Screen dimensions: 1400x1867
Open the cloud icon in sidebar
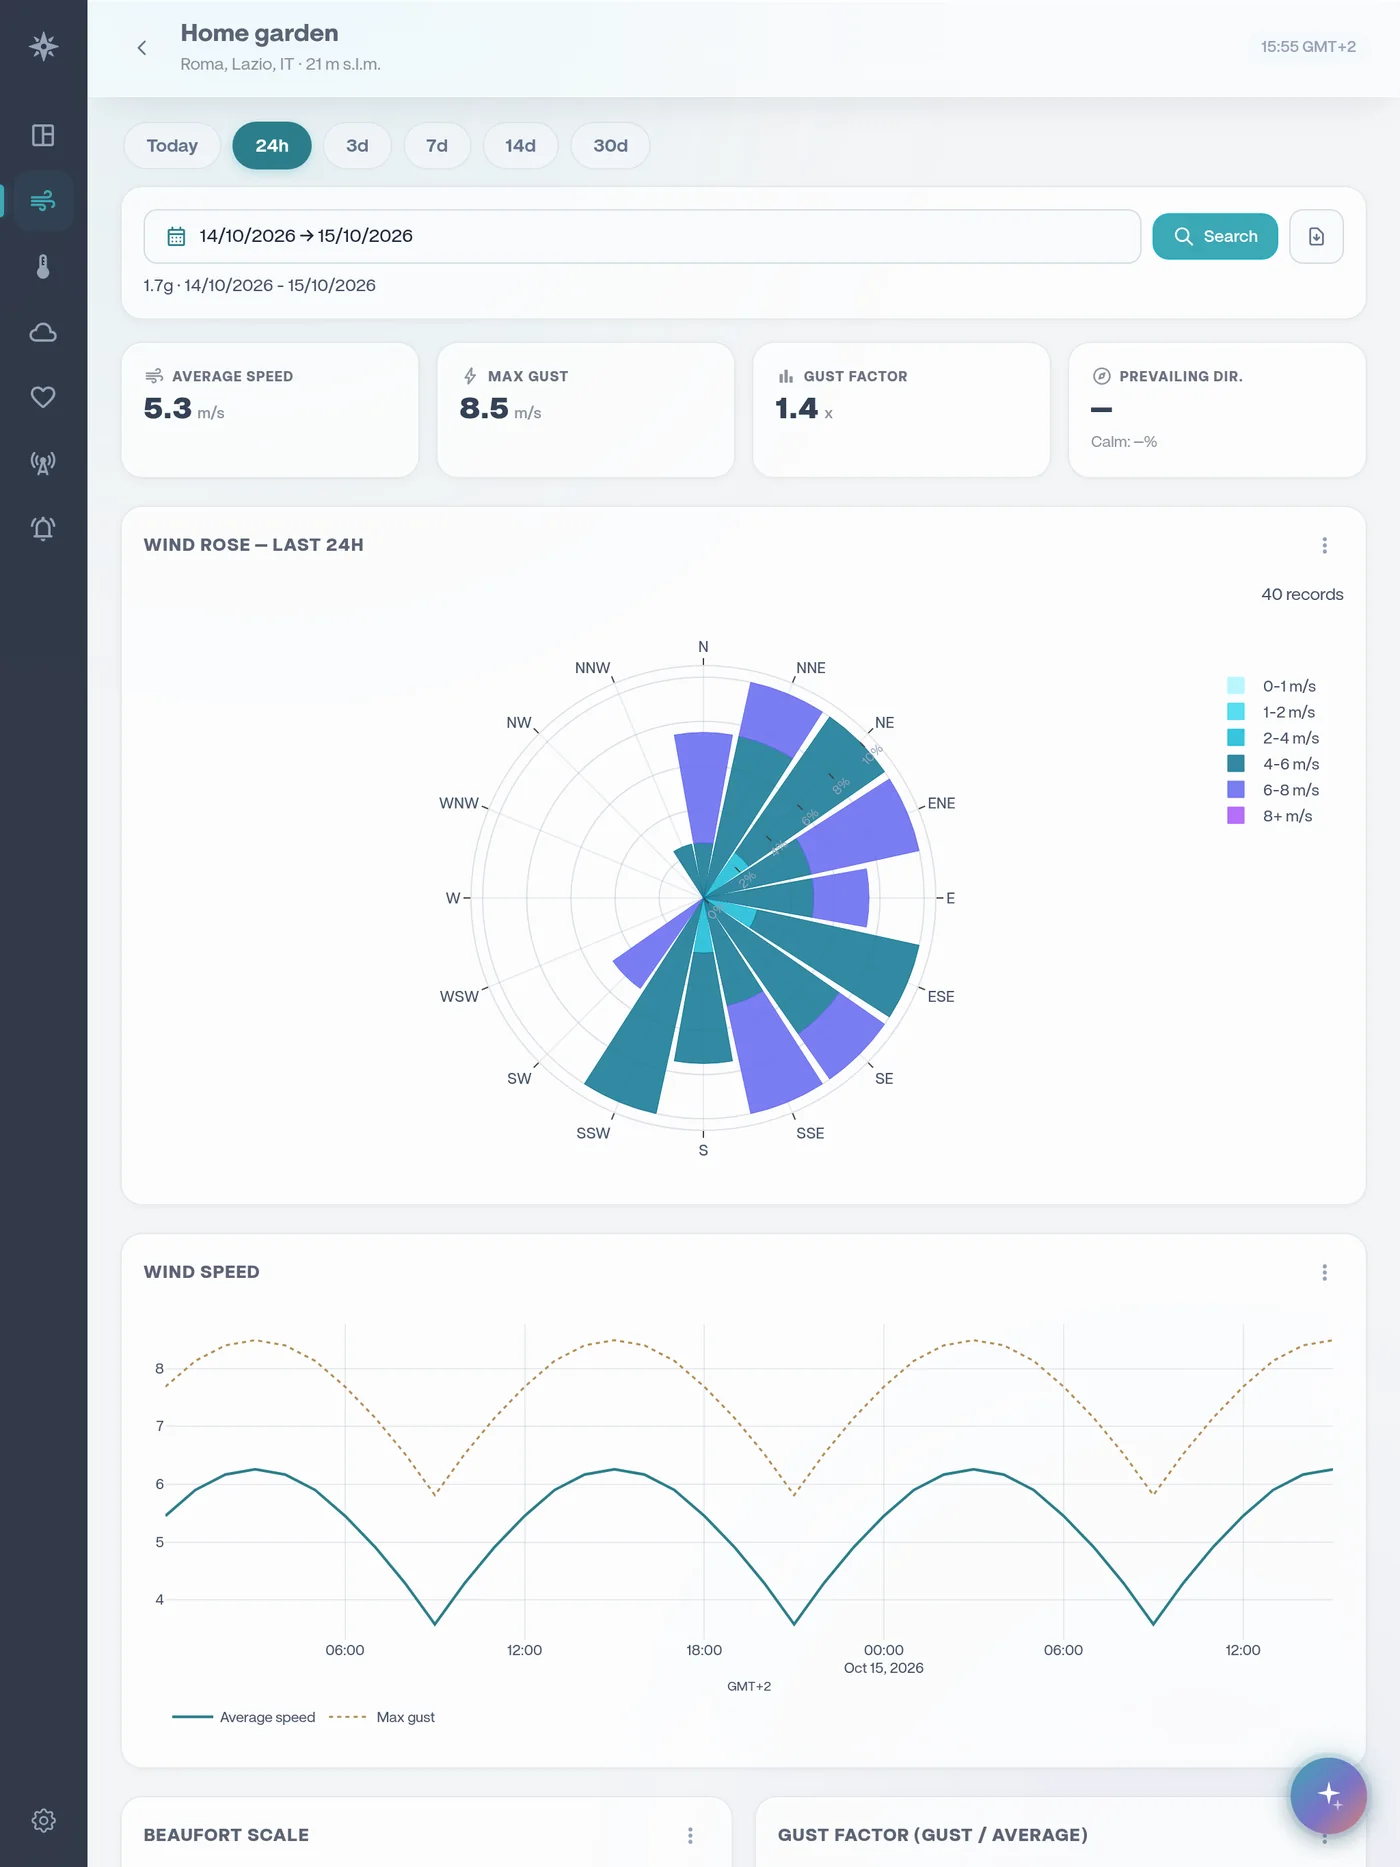(x=43, y=332)
